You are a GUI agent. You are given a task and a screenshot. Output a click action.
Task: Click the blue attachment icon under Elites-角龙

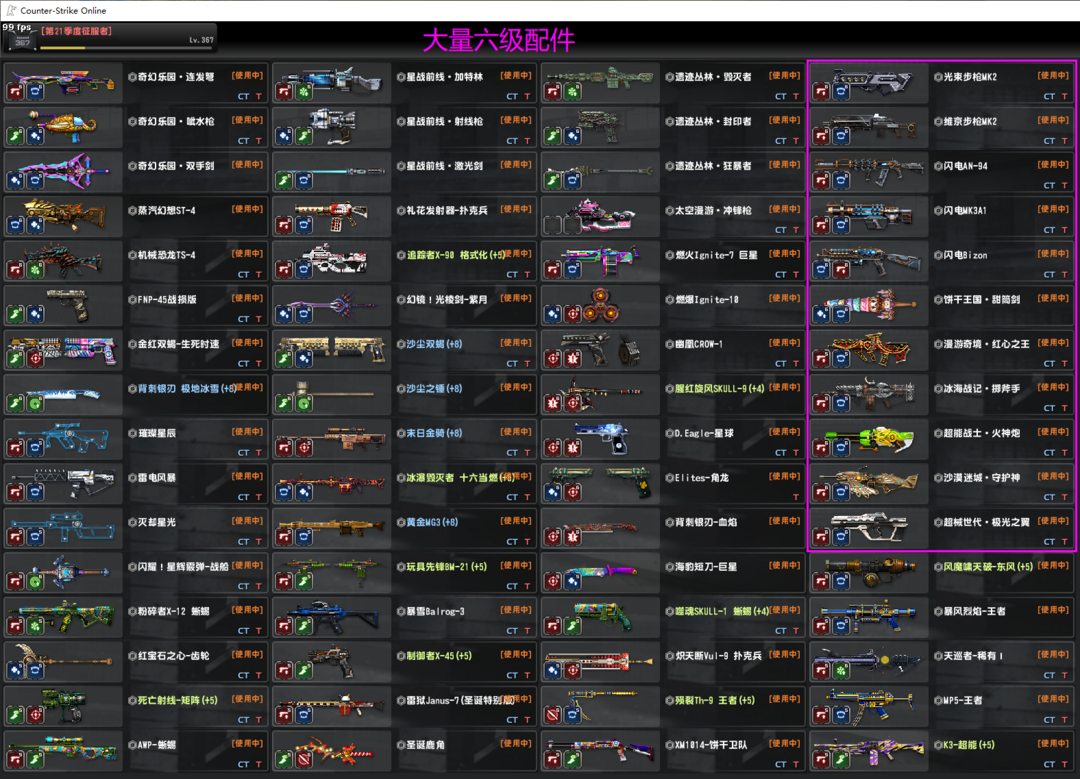[552, 492]
